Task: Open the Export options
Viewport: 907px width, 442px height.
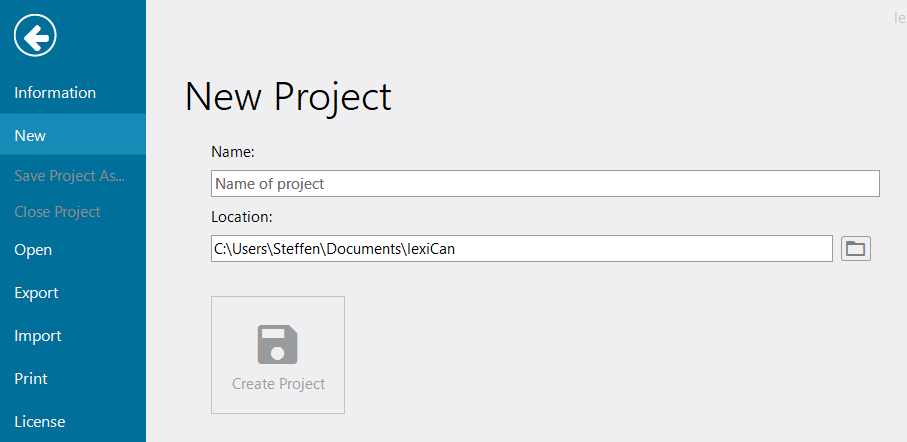Action: (x=36, y=293)
